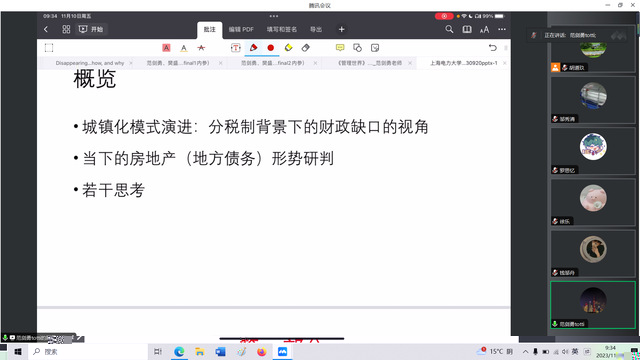This screenshot has height=360, width=640.
Task: Close the '...final1内参' document tab
Action: click(x=221, y=63)
